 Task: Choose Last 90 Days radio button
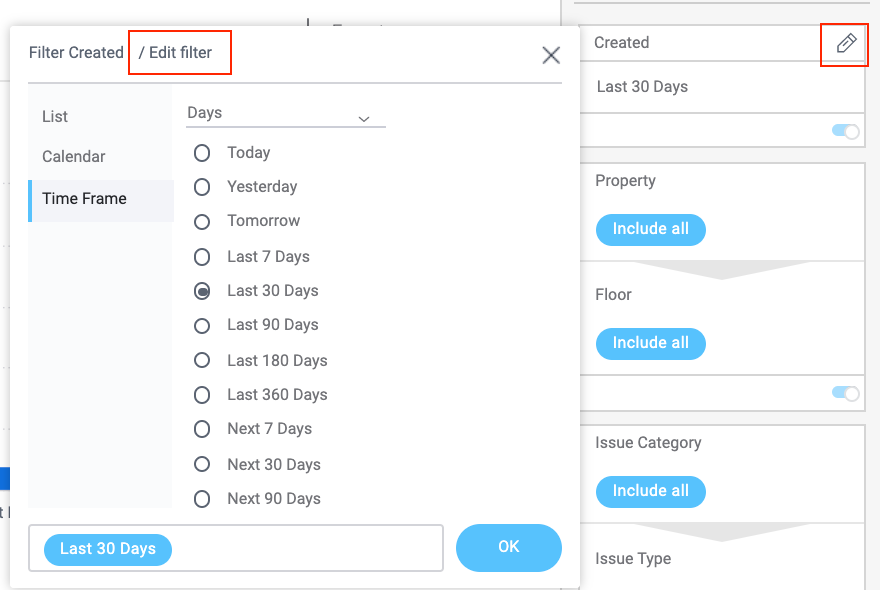[202, 325]
